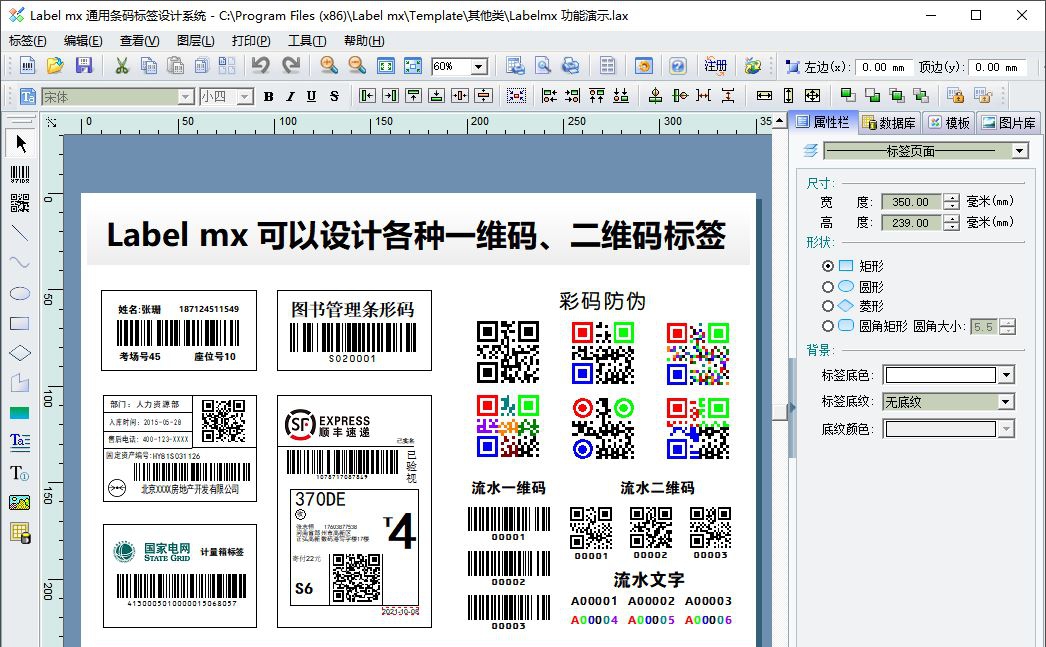This screenshot has width=1046, height=647.
Task: Select the barcode drawing tool
Action: click(18, 175)
